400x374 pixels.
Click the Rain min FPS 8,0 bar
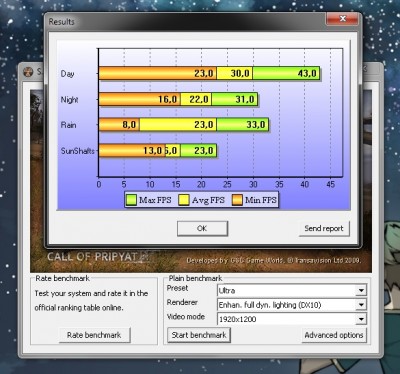click(x=119, y=125)
